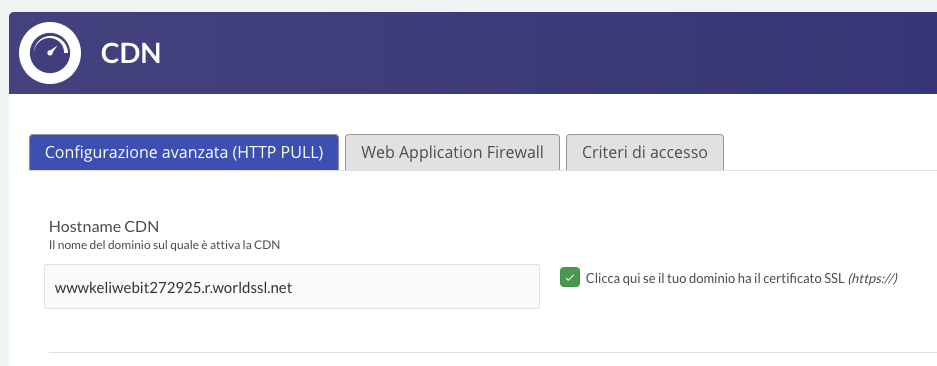Click the CDN page title text
This screenshot has width=937, height=366.
tap(131, 53)
